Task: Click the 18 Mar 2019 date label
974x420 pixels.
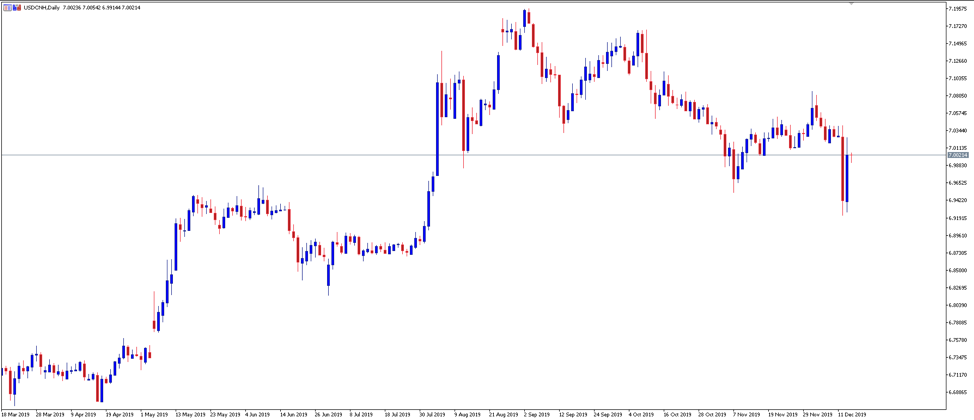Action: (15, 414)
